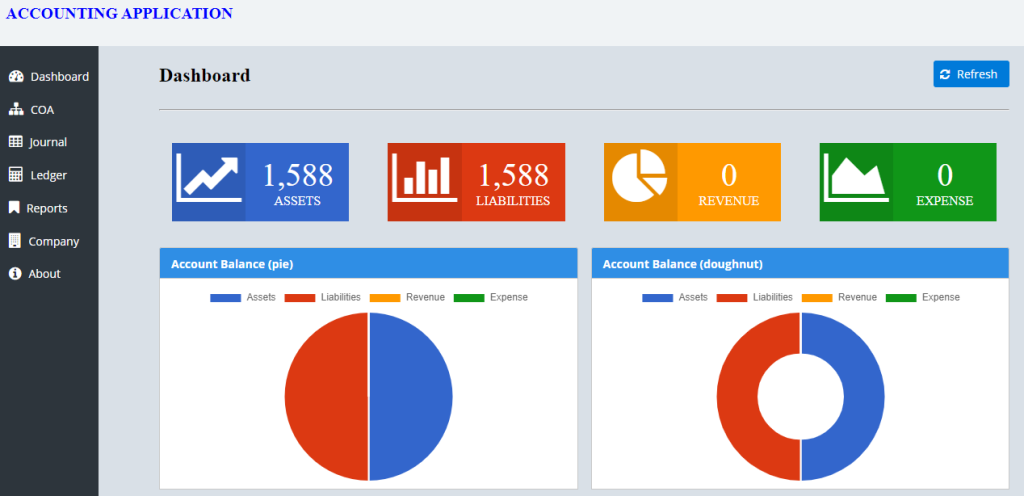Click the Ledger calculator icon
The width and height of the screenshot is (1024, 496).
coord(16,175)
